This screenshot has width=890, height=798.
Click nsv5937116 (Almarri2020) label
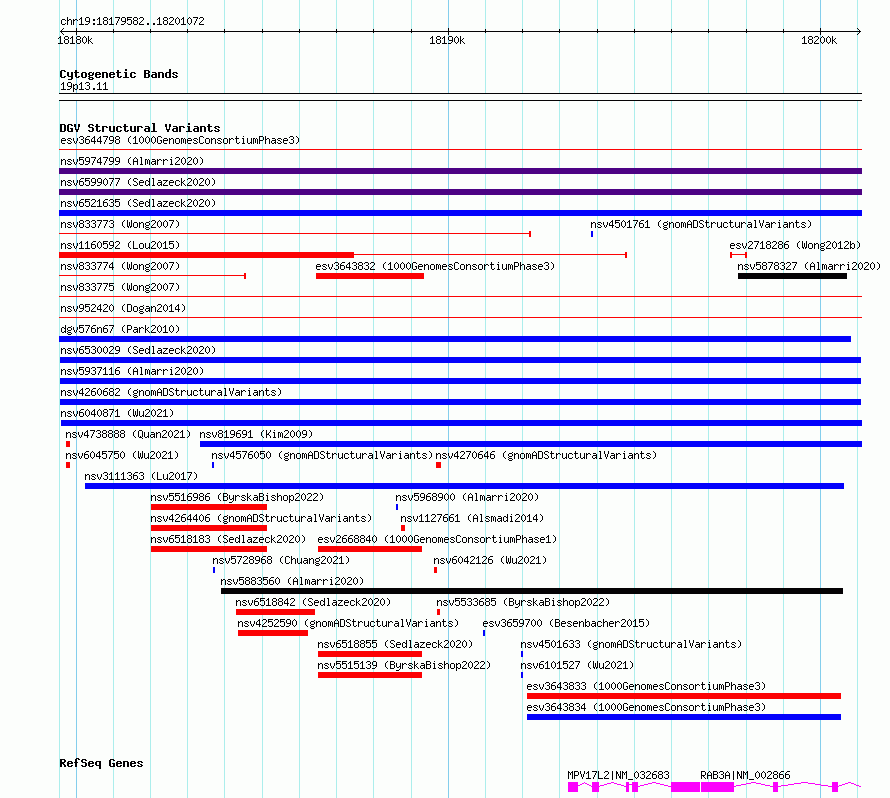tap(132, 371)
